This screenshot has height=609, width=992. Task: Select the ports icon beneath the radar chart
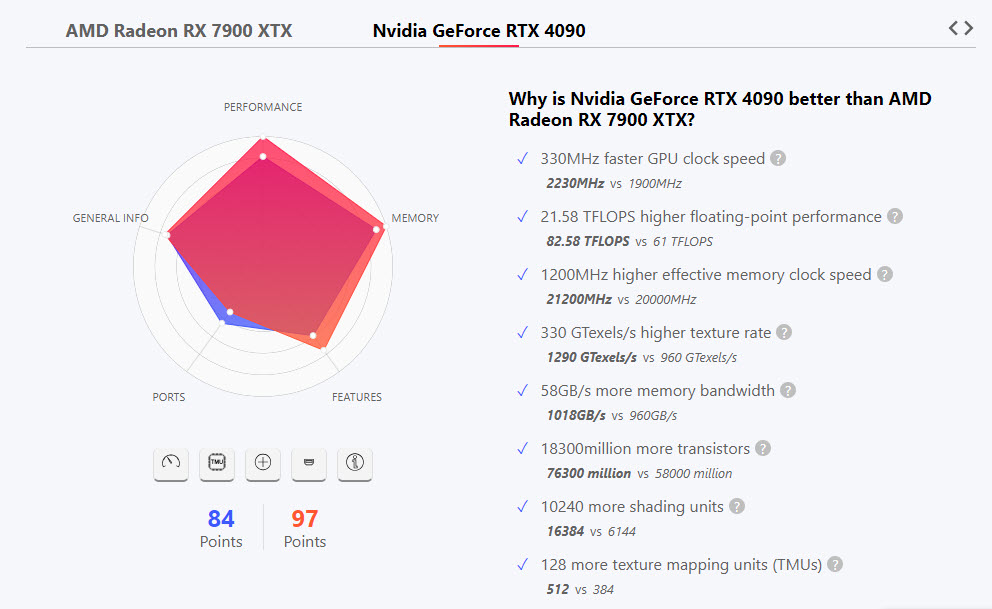[x=308, y=464]
